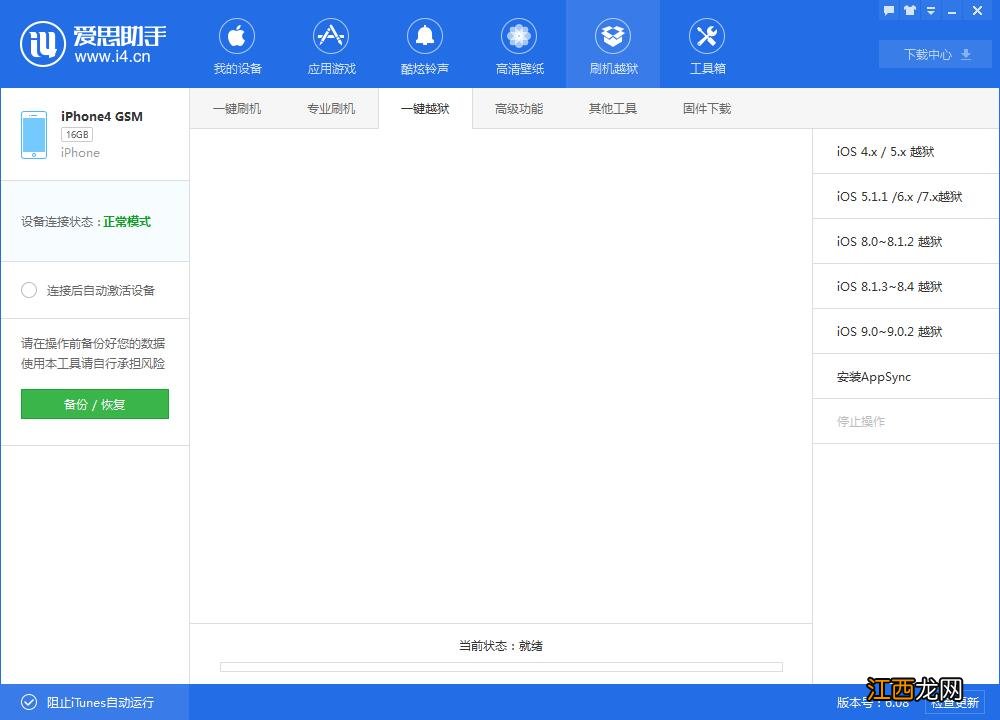Expand the title bar dropdown menu
This screenshot has height=720, width=1000.
931,10
